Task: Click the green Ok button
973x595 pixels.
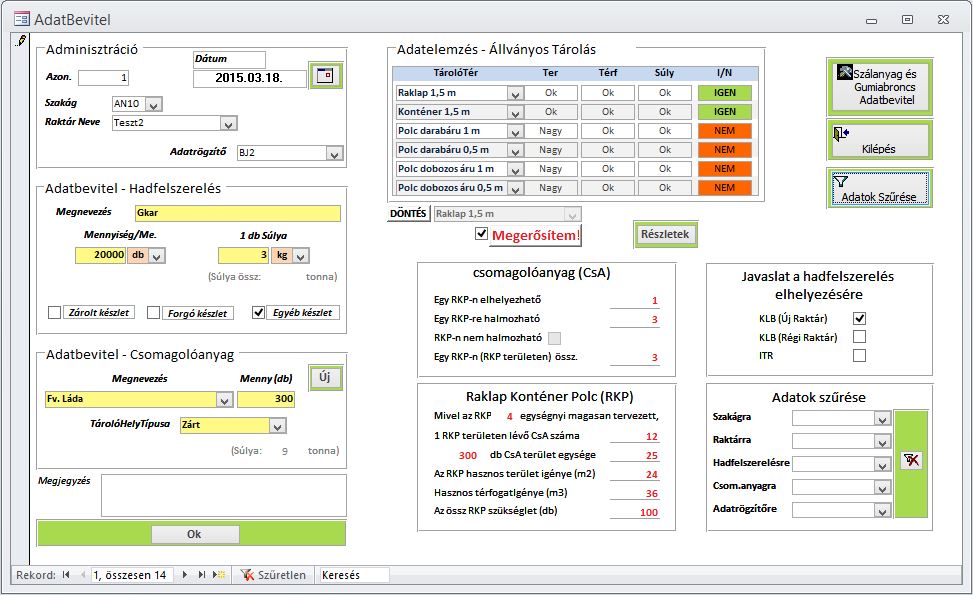Action: click(x=194, y=534)
